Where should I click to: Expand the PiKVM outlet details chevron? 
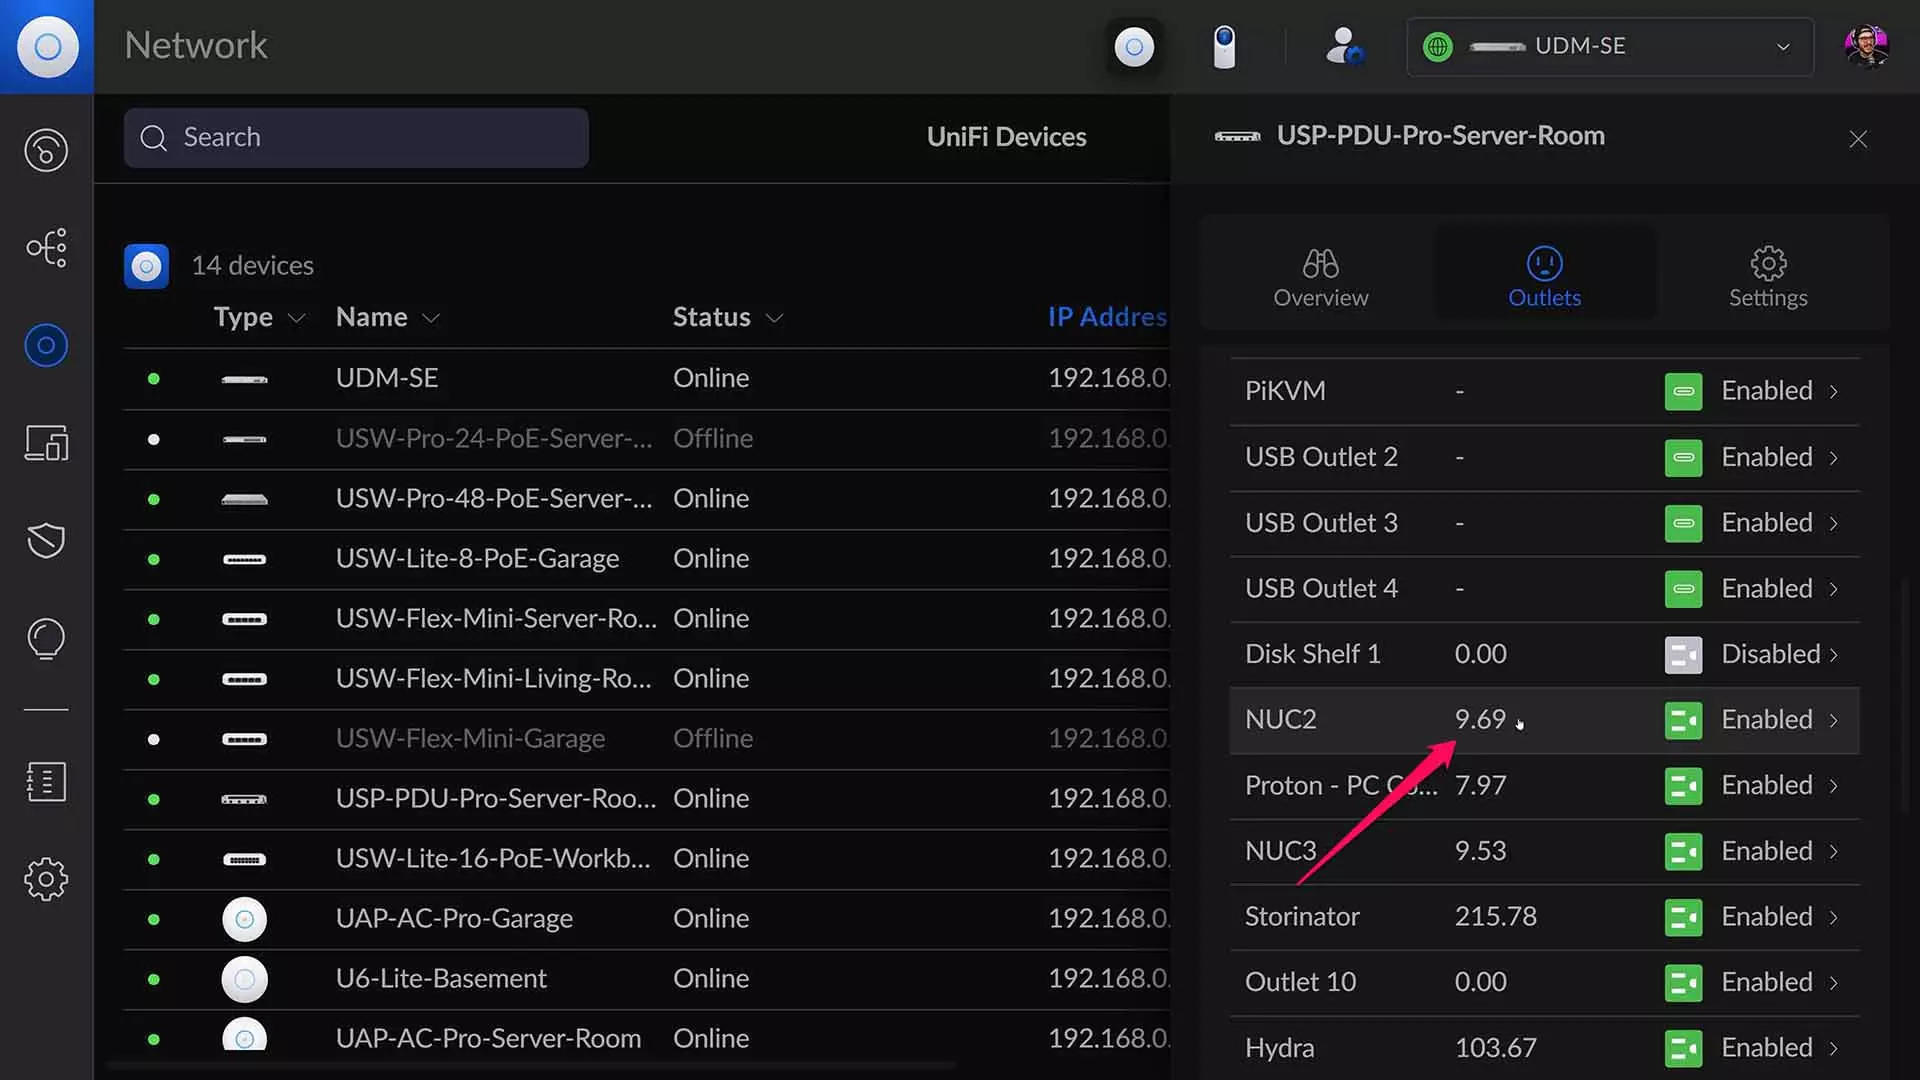tap(1834, 391)
